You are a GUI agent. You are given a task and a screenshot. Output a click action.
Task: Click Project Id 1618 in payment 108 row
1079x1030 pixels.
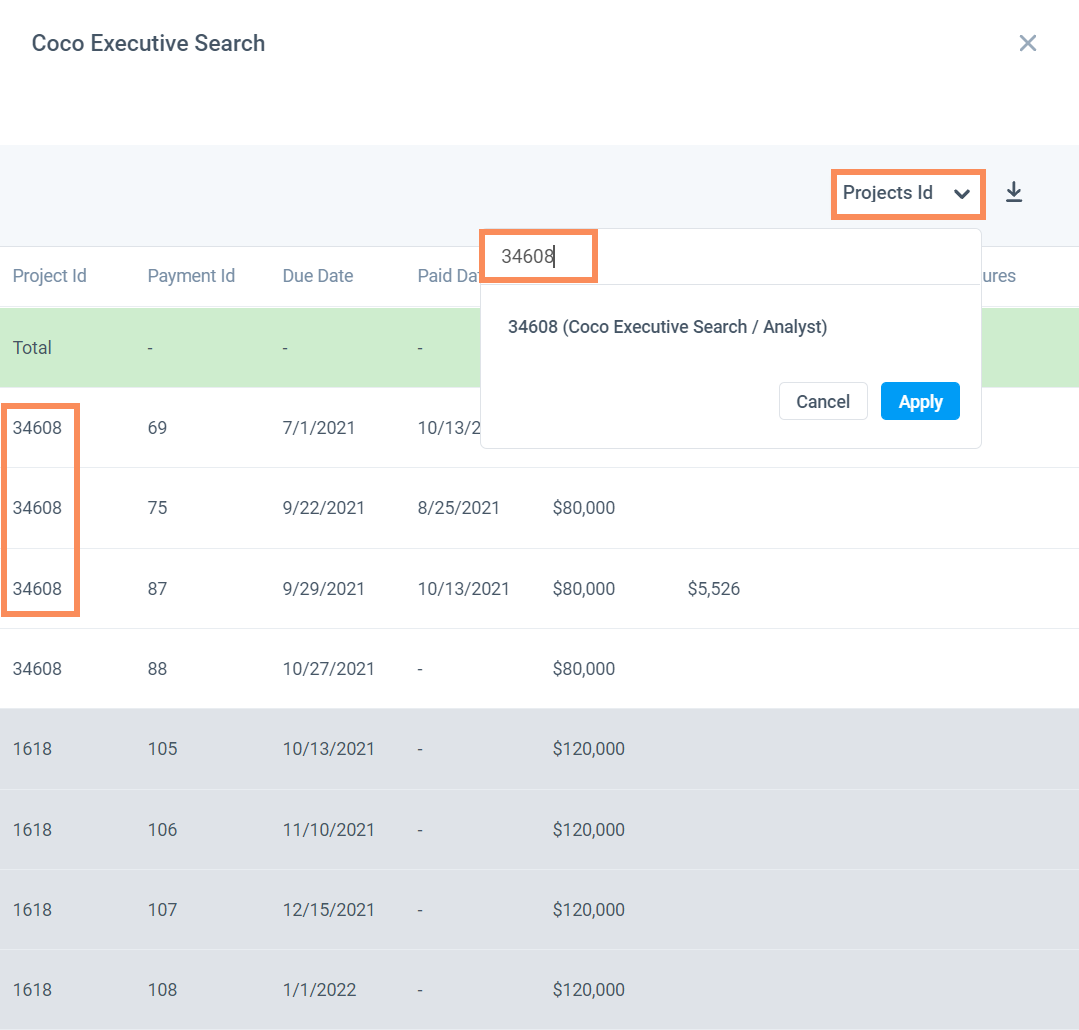tap(32, 989)
